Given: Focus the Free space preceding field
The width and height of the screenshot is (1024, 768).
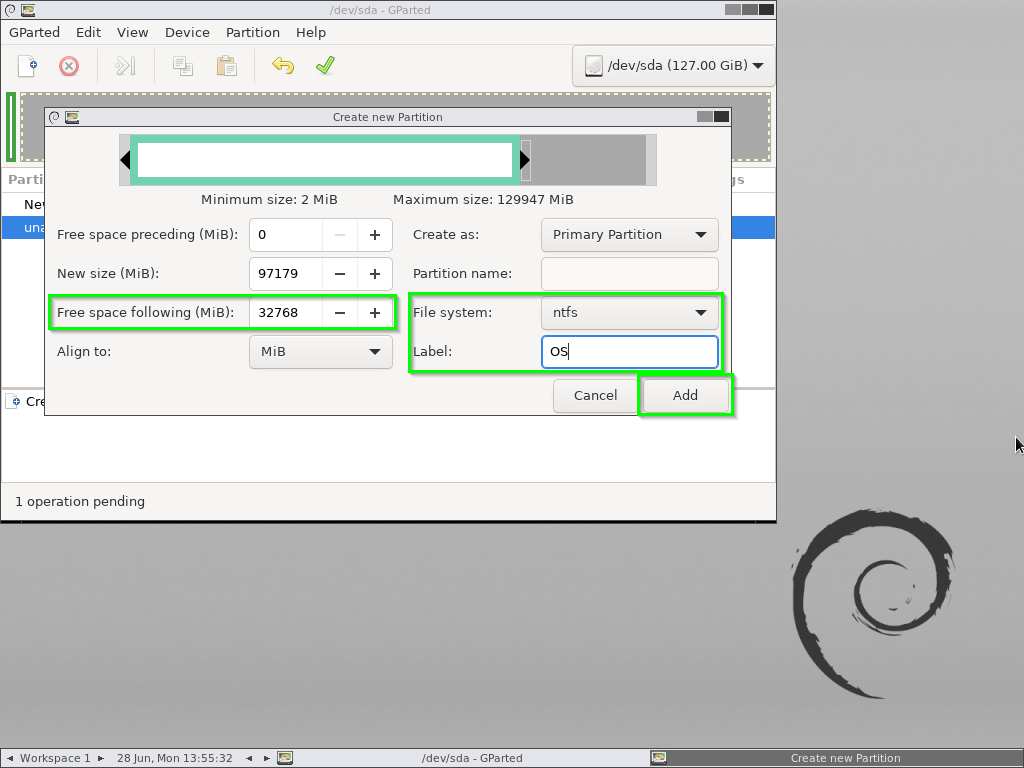Looking at the screenshot, I should tap(286, 235).
